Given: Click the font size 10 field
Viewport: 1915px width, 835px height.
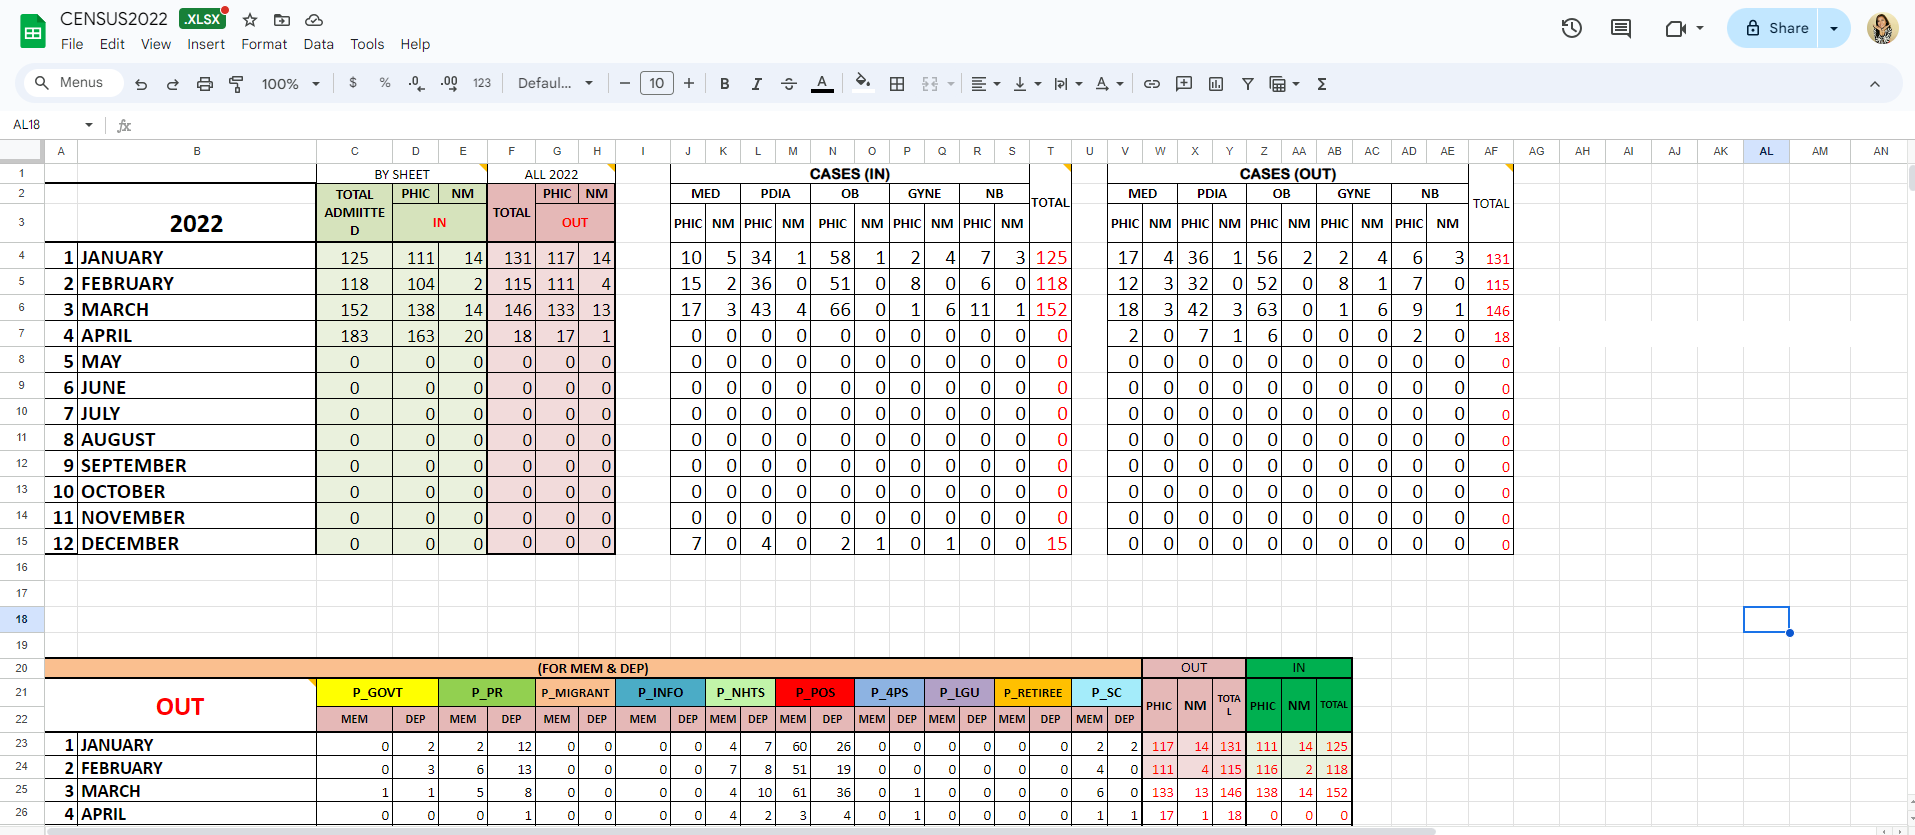Looking at the screenshot, I should pyautogui.click(x=657, y=83).
